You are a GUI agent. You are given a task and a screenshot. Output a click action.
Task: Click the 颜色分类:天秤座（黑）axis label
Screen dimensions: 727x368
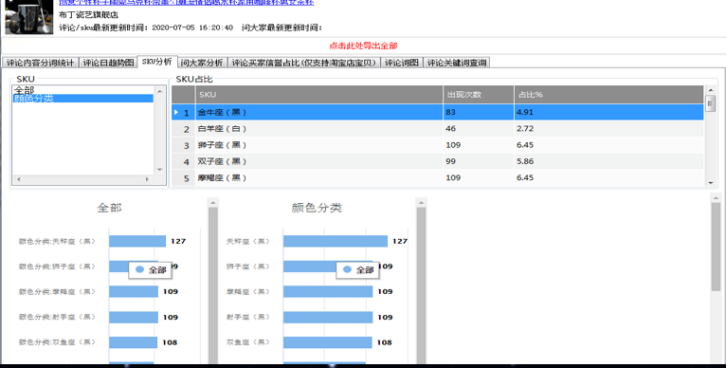57,241
